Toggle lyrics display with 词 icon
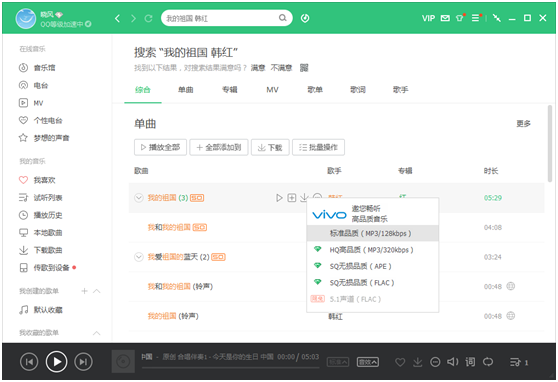Screen dimensions: 558x382 [470, 362]
